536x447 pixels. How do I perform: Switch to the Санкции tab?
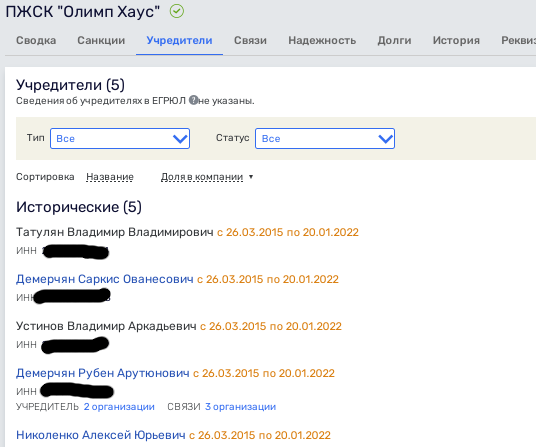coord(101,40)
